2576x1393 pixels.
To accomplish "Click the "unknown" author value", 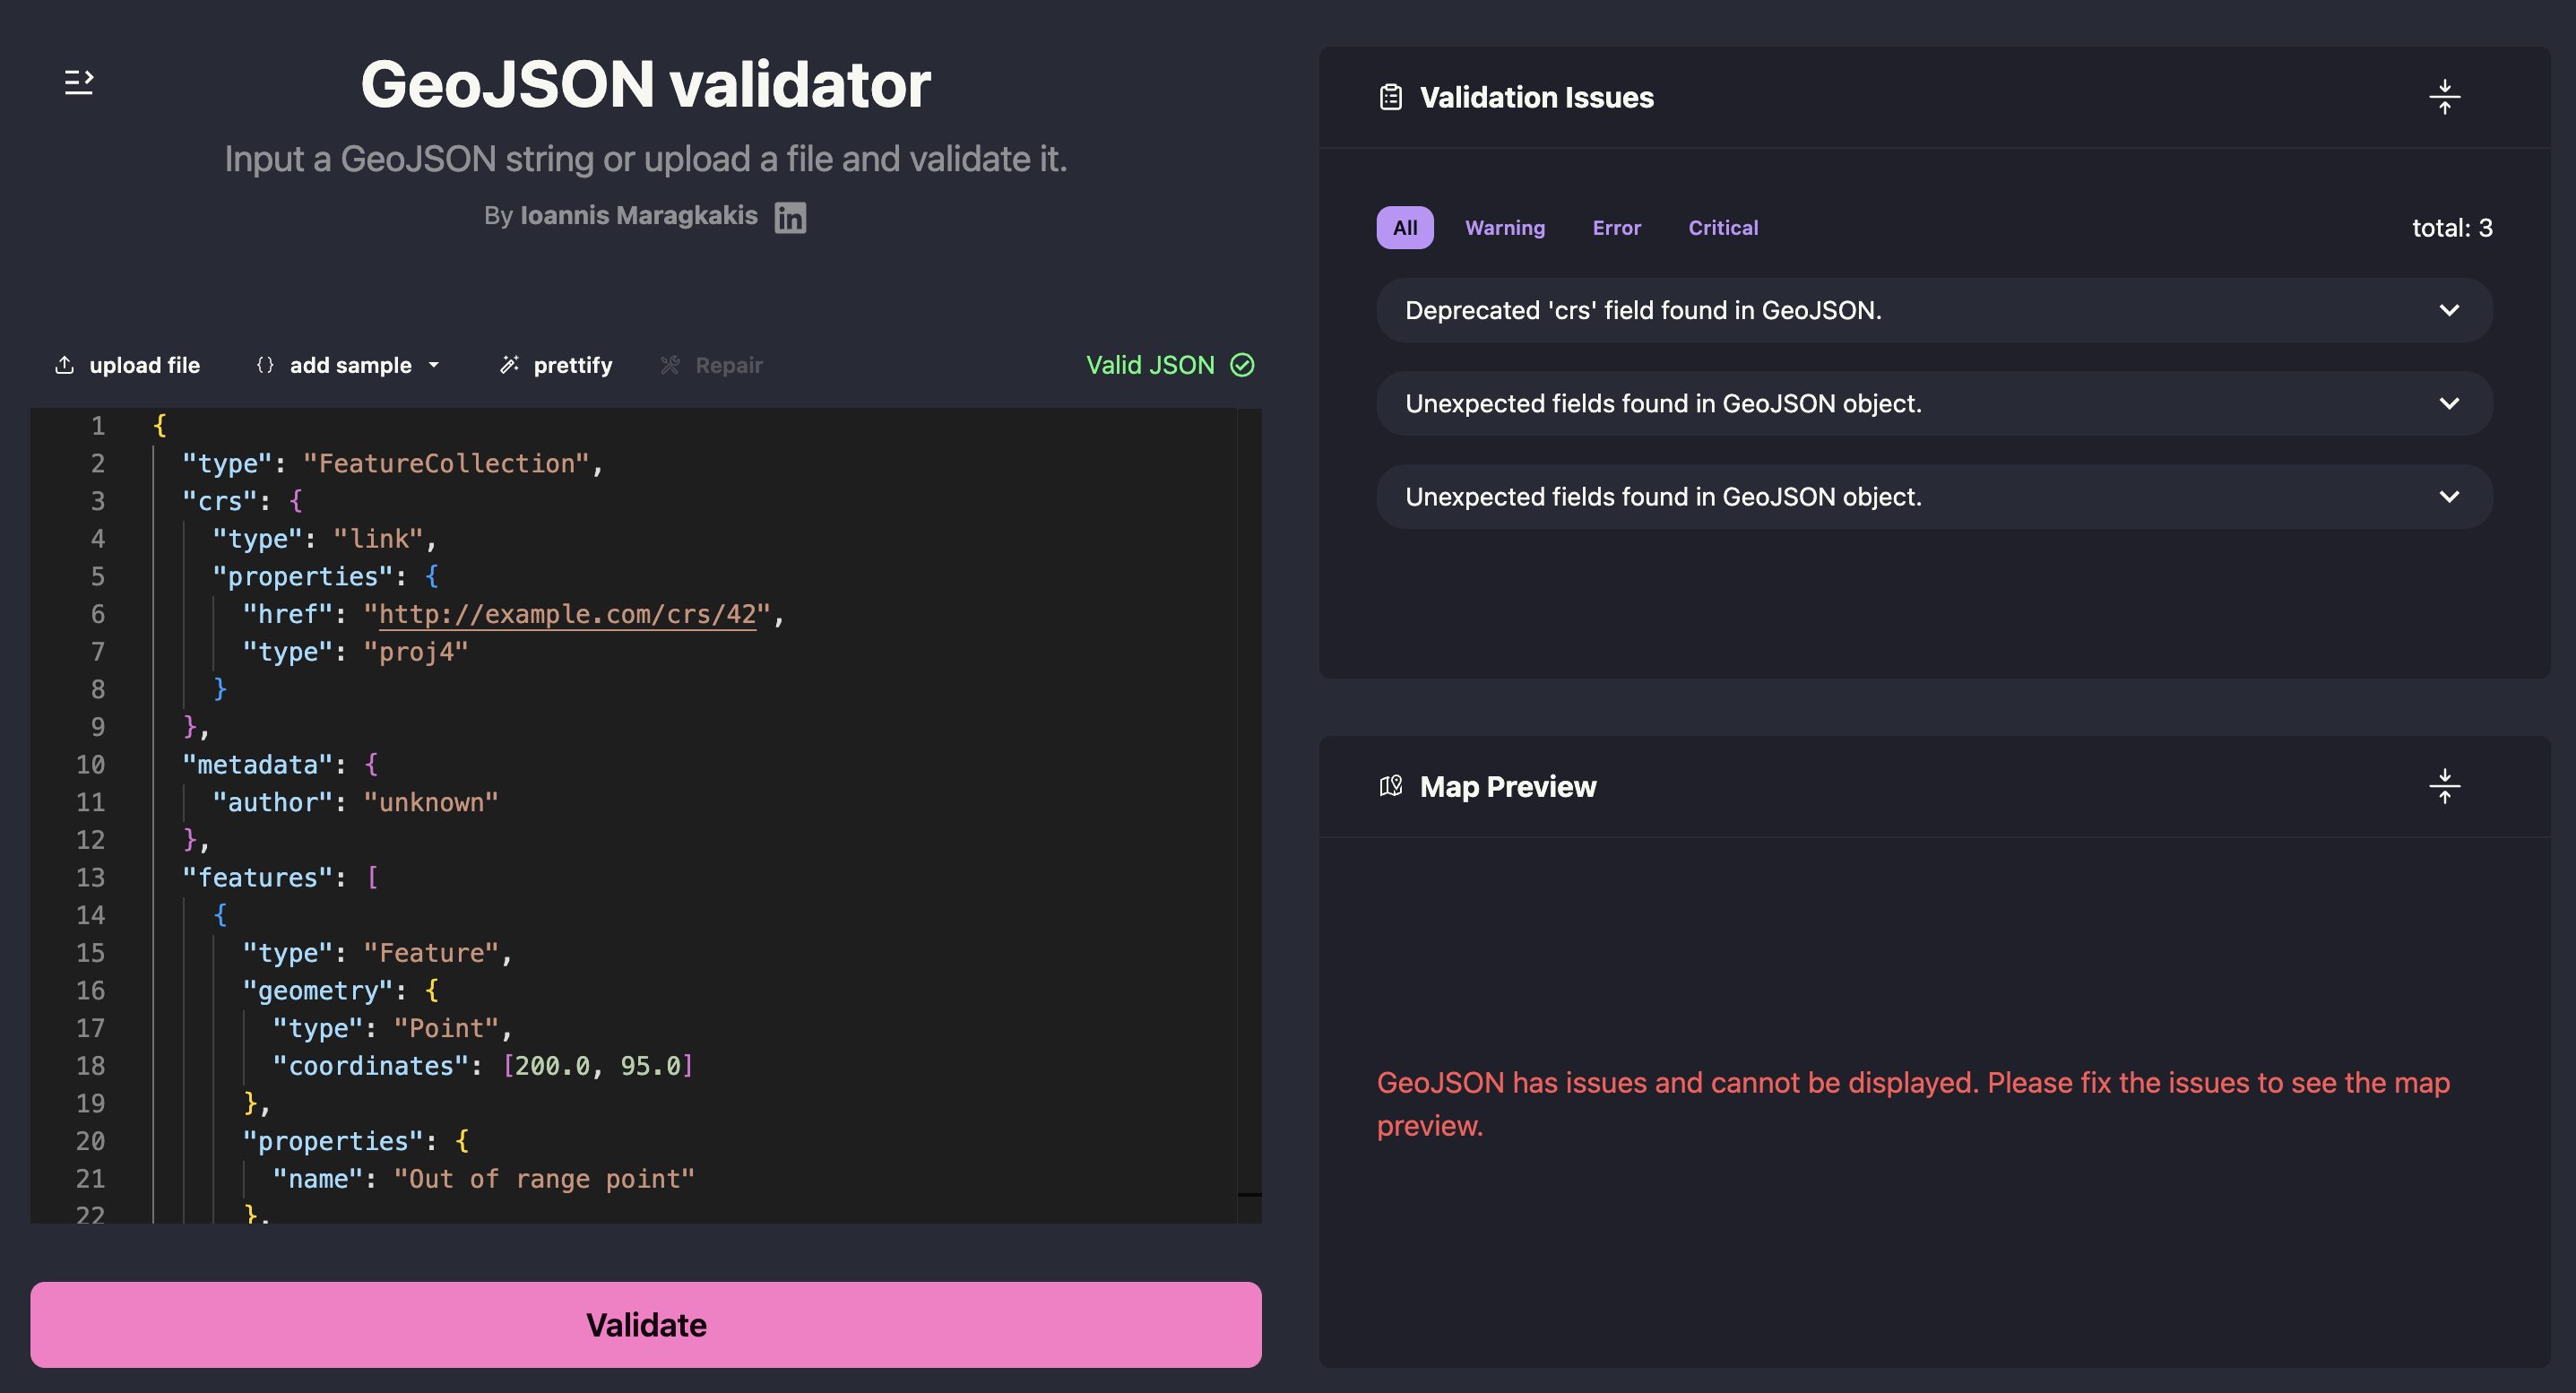I will point(431,802).
